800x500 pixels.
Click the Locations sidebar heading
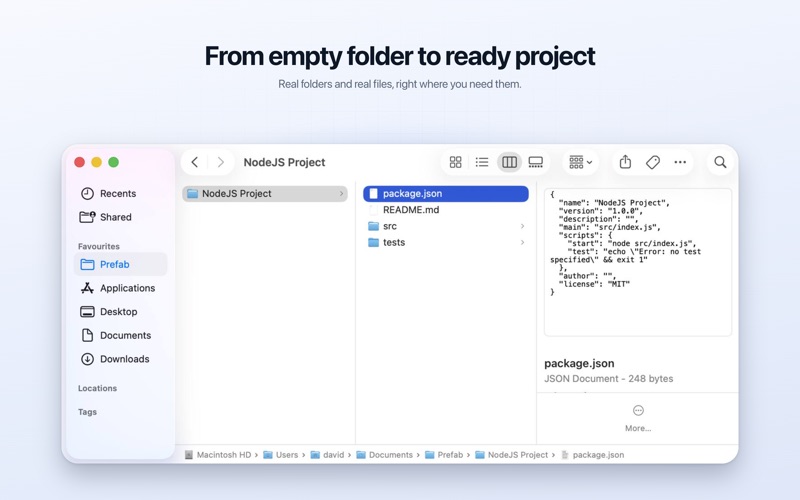pyautogui.click(x=97, y=388)
